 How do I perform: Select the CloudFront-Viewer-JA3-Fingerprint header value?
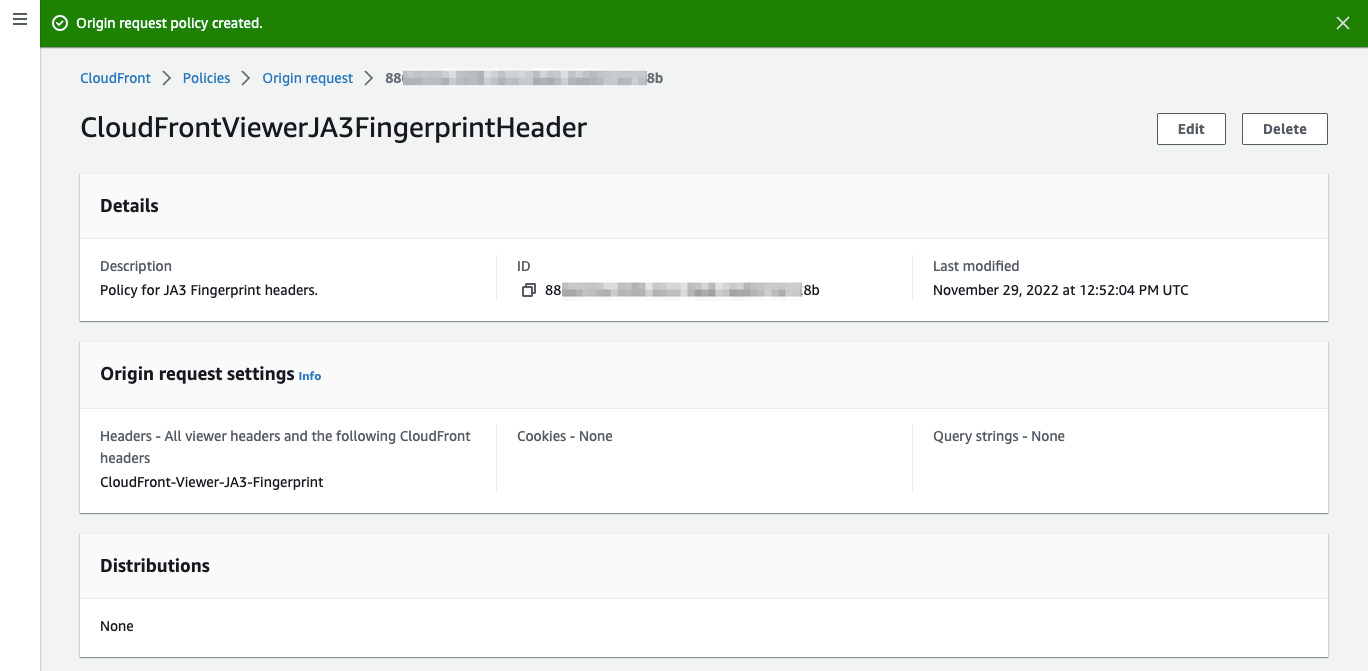[211, 481]
